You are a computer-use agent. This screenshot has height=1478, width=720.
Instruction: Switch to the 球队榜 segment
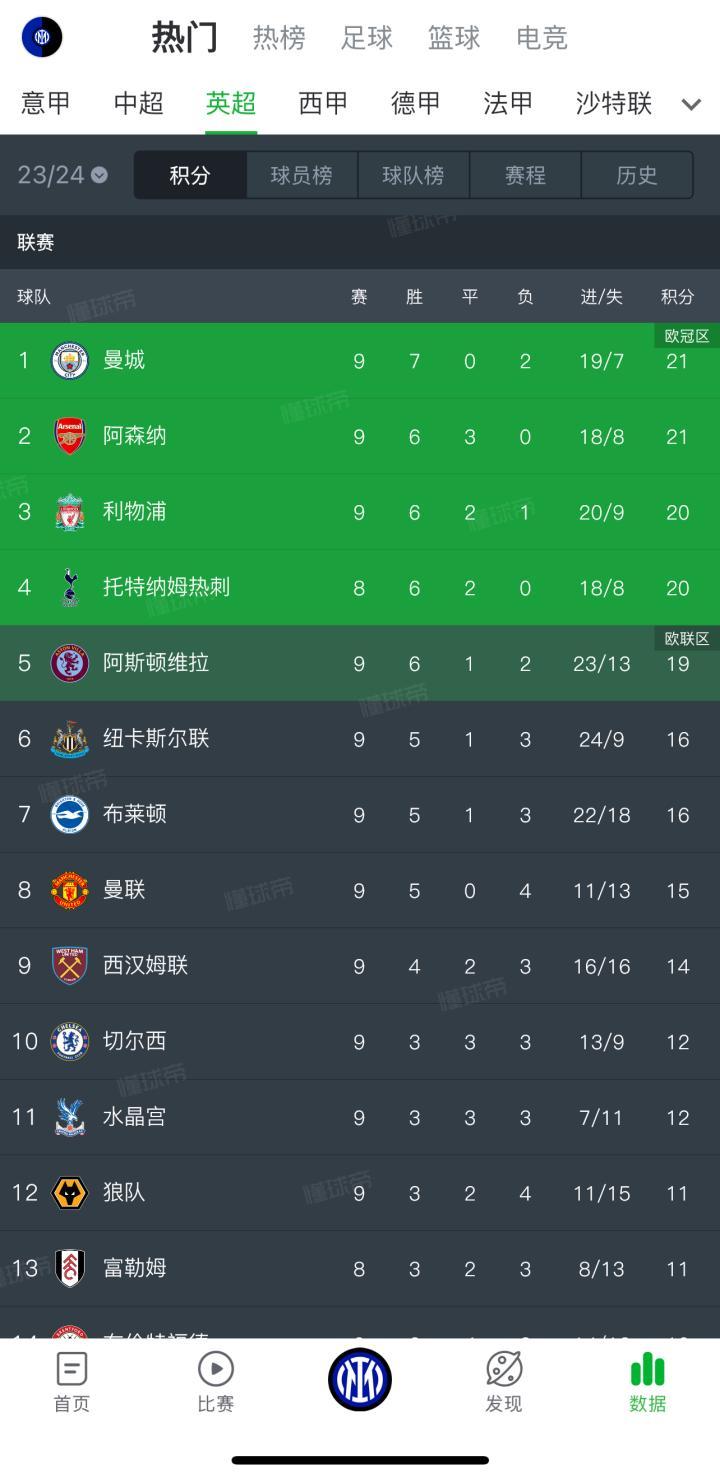(413, 175)
